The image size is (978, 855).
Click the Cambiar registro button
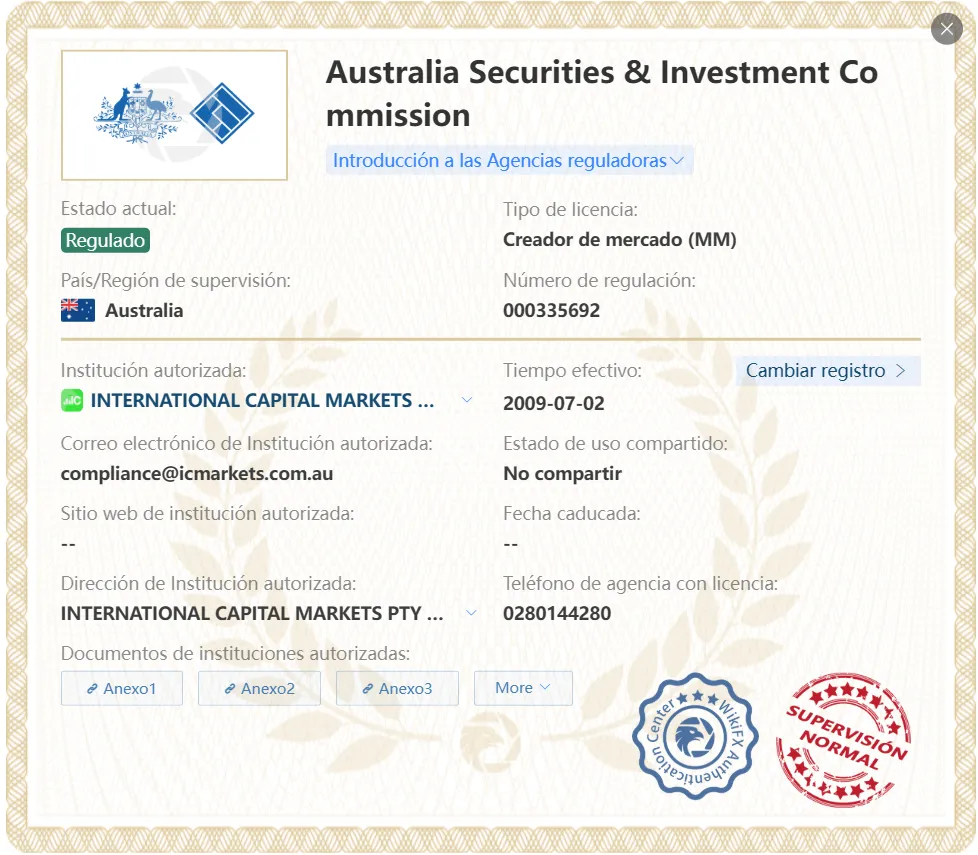[827, 370]
